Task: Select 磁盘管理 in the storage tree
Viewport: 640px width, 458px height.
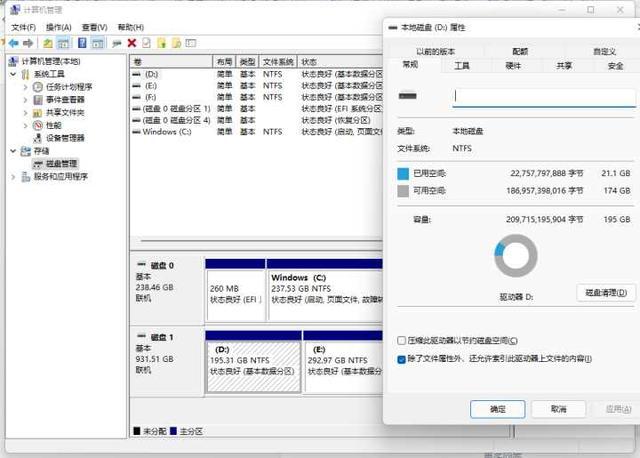Action: point(60,163)
